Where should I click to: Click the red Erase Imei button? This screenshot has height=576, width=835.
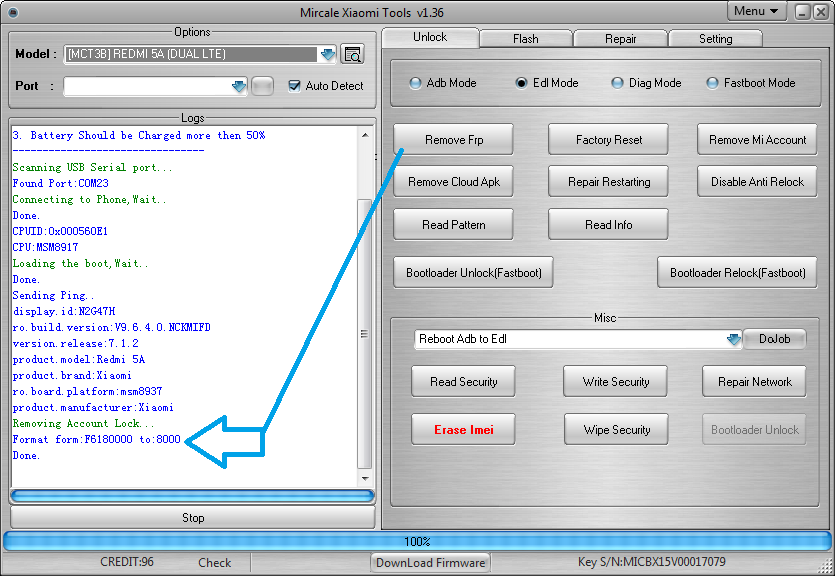pyautogui.click(x=463, y=430)
